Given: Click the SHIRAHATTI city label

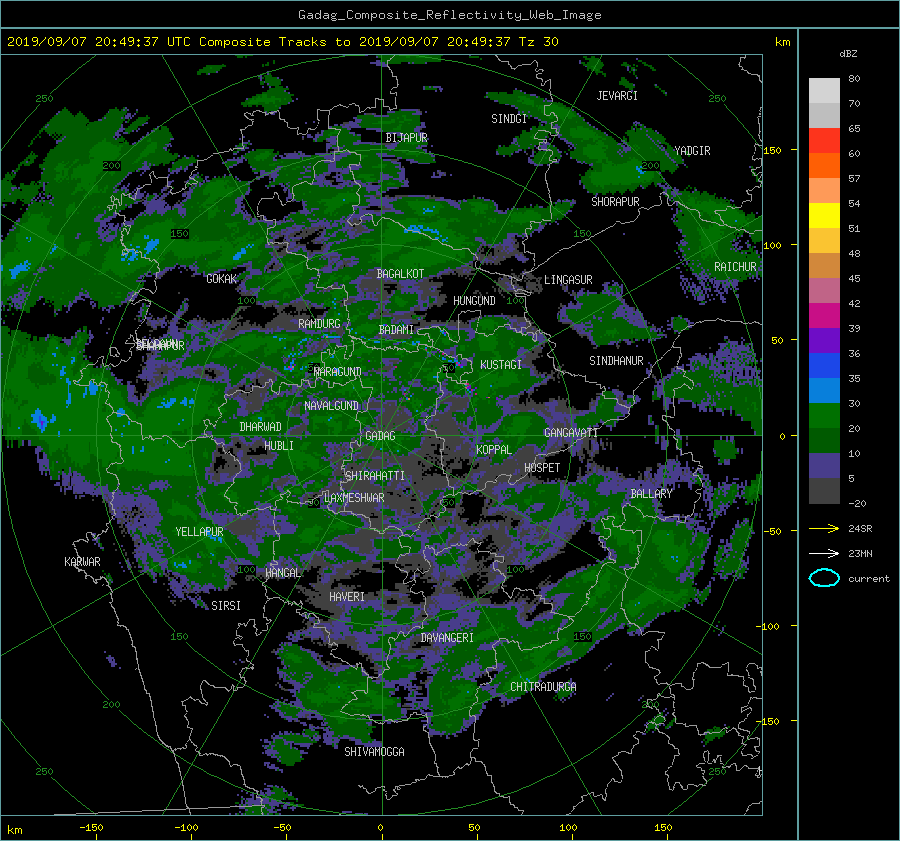Looking at the screenshot, I should pyautogui.click(x=375, y=476).
